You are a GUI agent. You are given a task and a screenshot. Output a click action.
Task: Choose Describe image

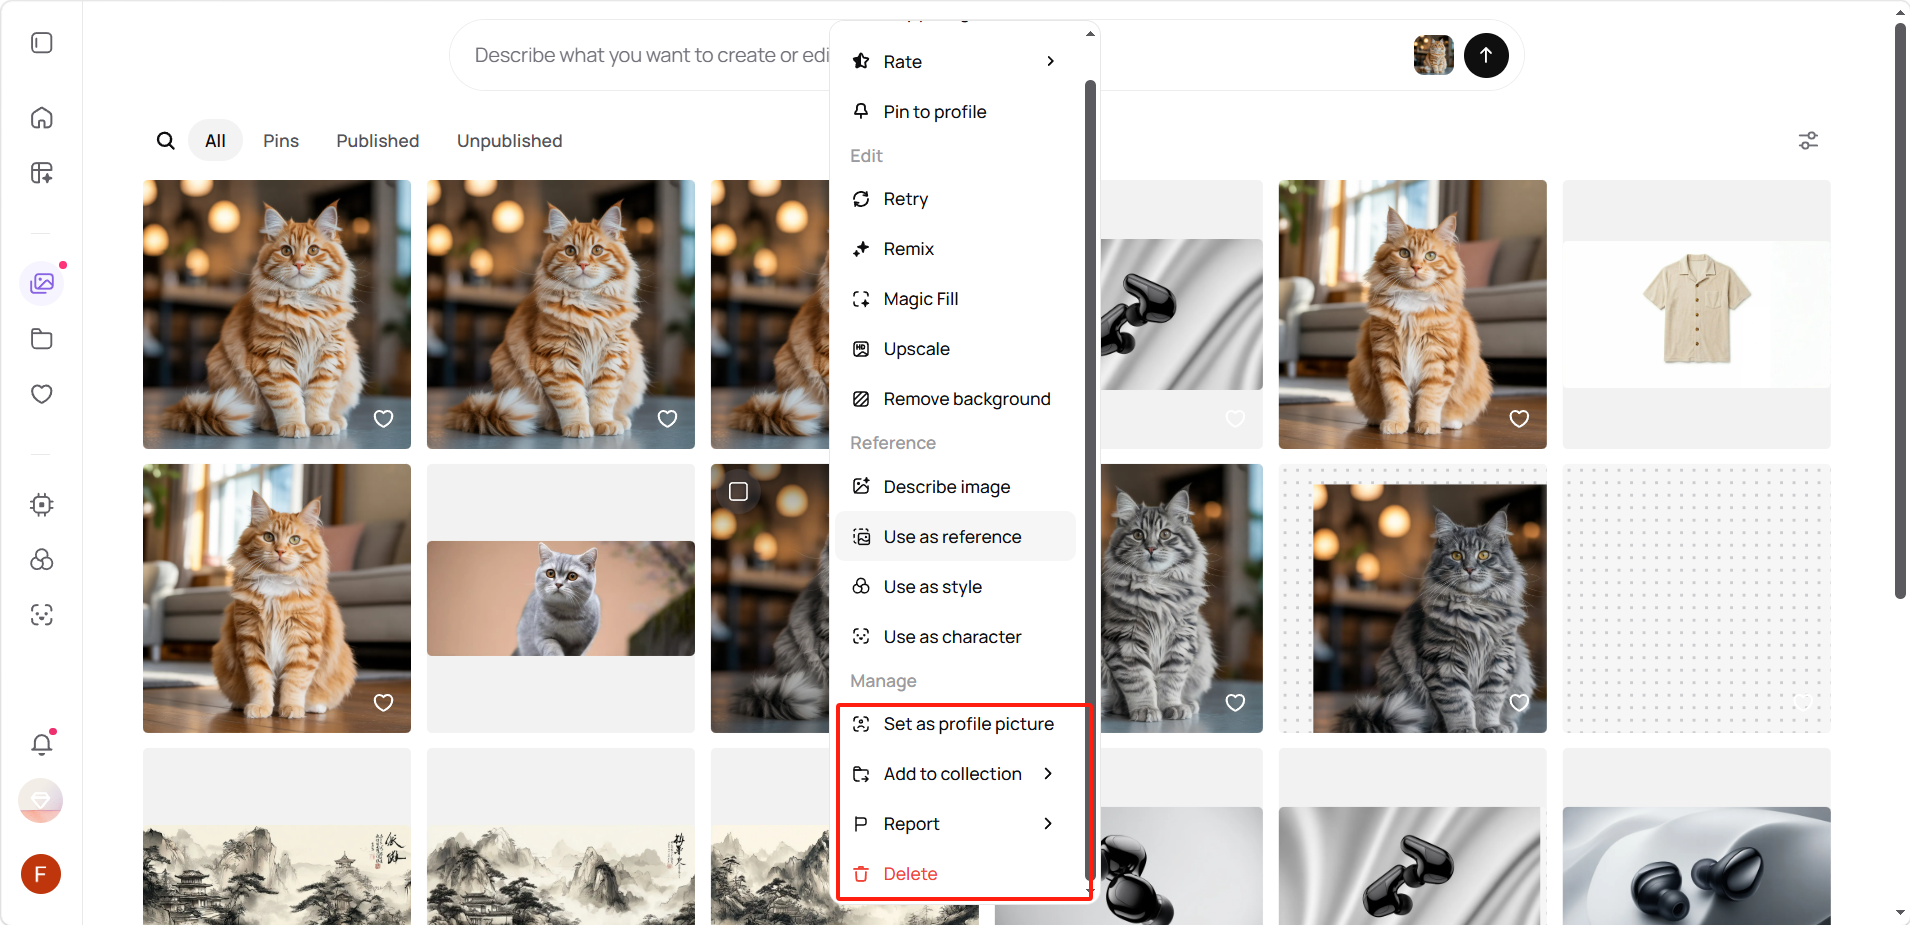(955, 487)
